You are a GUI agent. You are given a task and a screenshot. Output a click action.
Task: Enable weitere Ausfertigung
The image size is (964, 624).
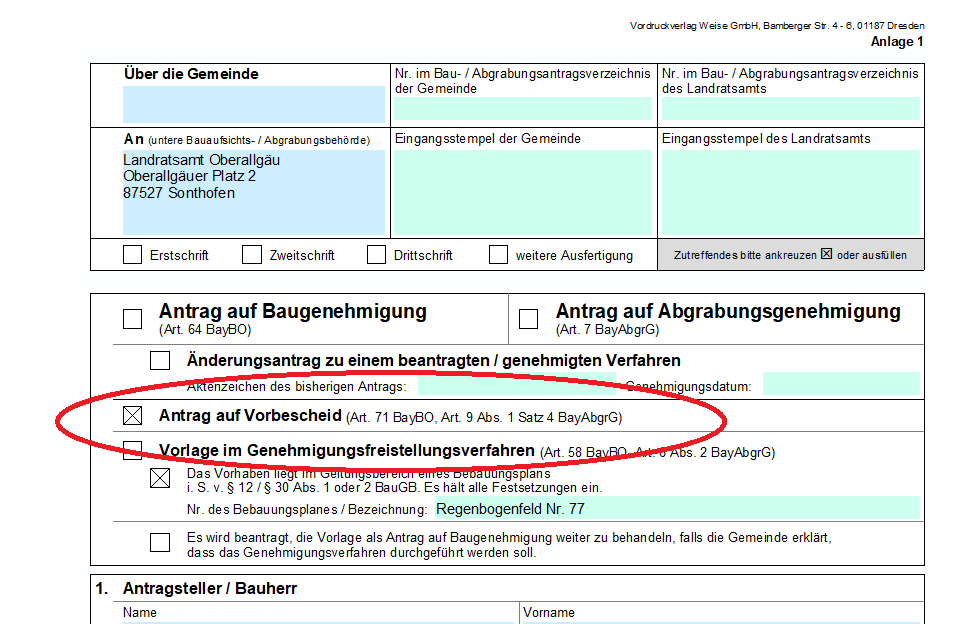498,254
